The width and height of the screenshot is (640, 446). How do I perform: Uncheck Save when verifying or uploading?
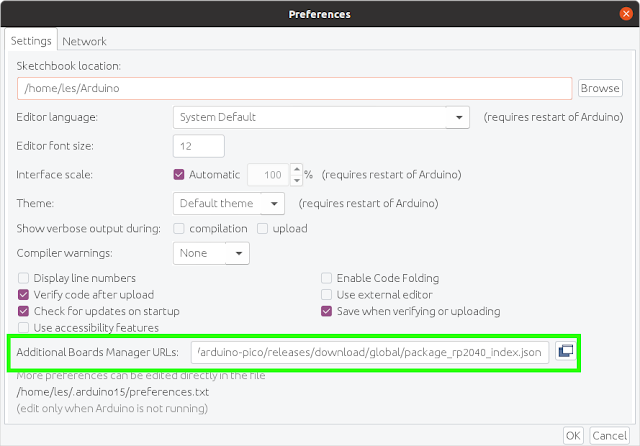327,311
